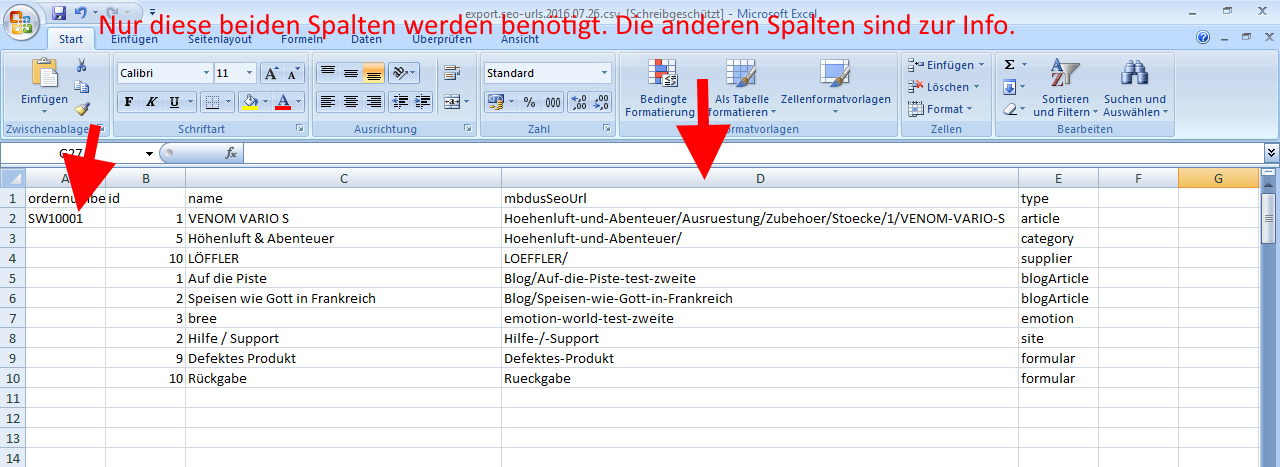Toggle bold formatting (F)
Viewport: 1280px width, 467px height.
129,102
